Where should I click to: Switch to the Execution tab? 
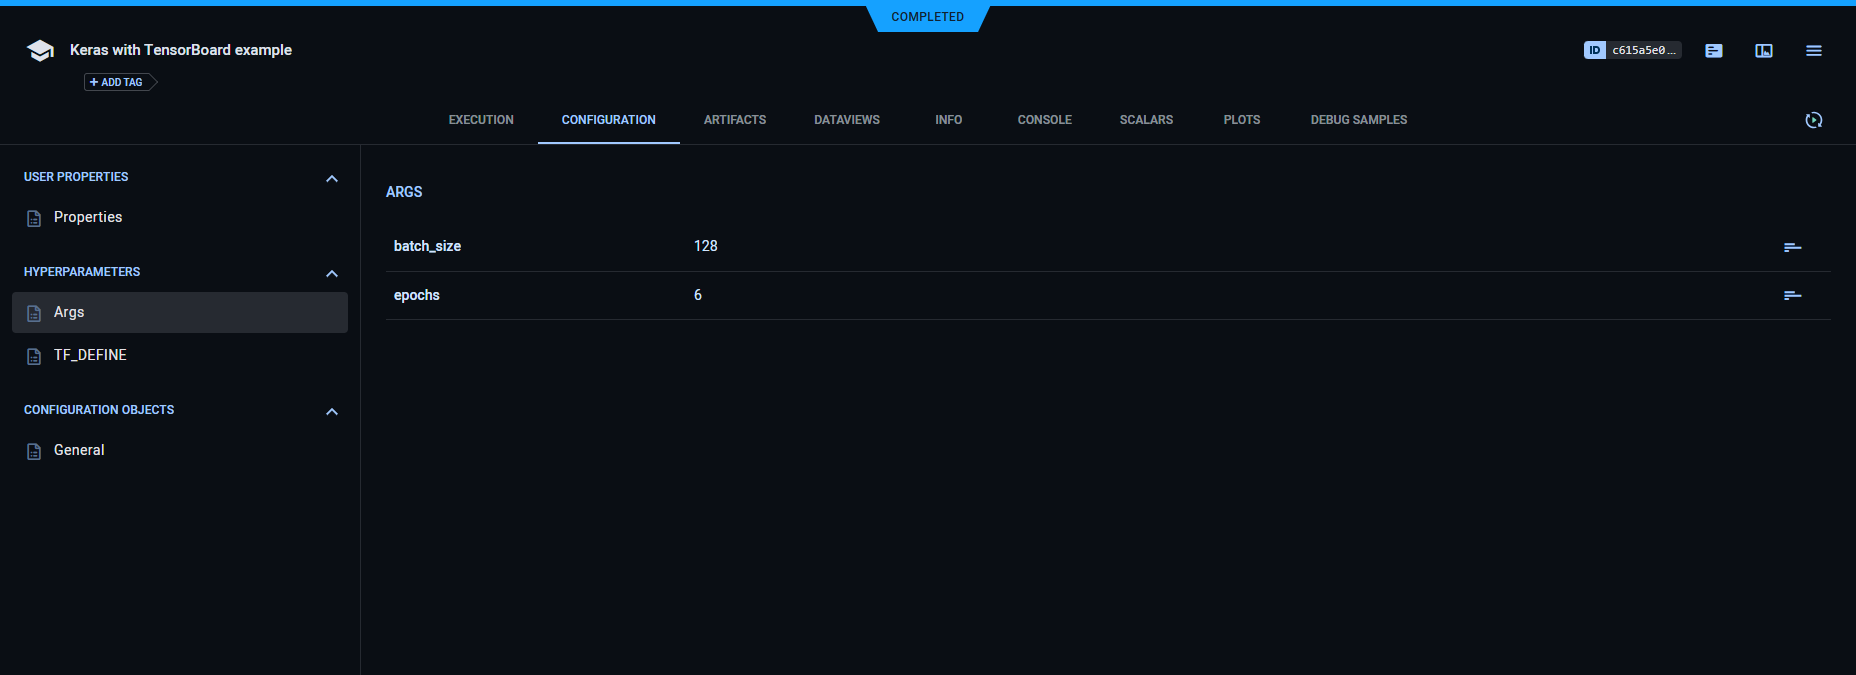[x=481, y=120]
